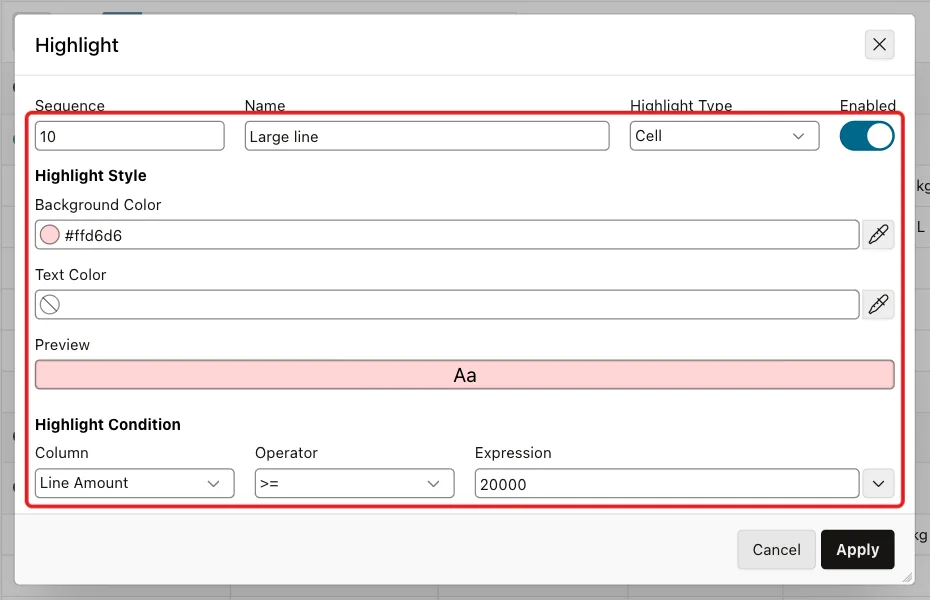Click the Sequence input field
Image resolution: width=930 pixels, height=600 pixels.
(x=129, y=136)
